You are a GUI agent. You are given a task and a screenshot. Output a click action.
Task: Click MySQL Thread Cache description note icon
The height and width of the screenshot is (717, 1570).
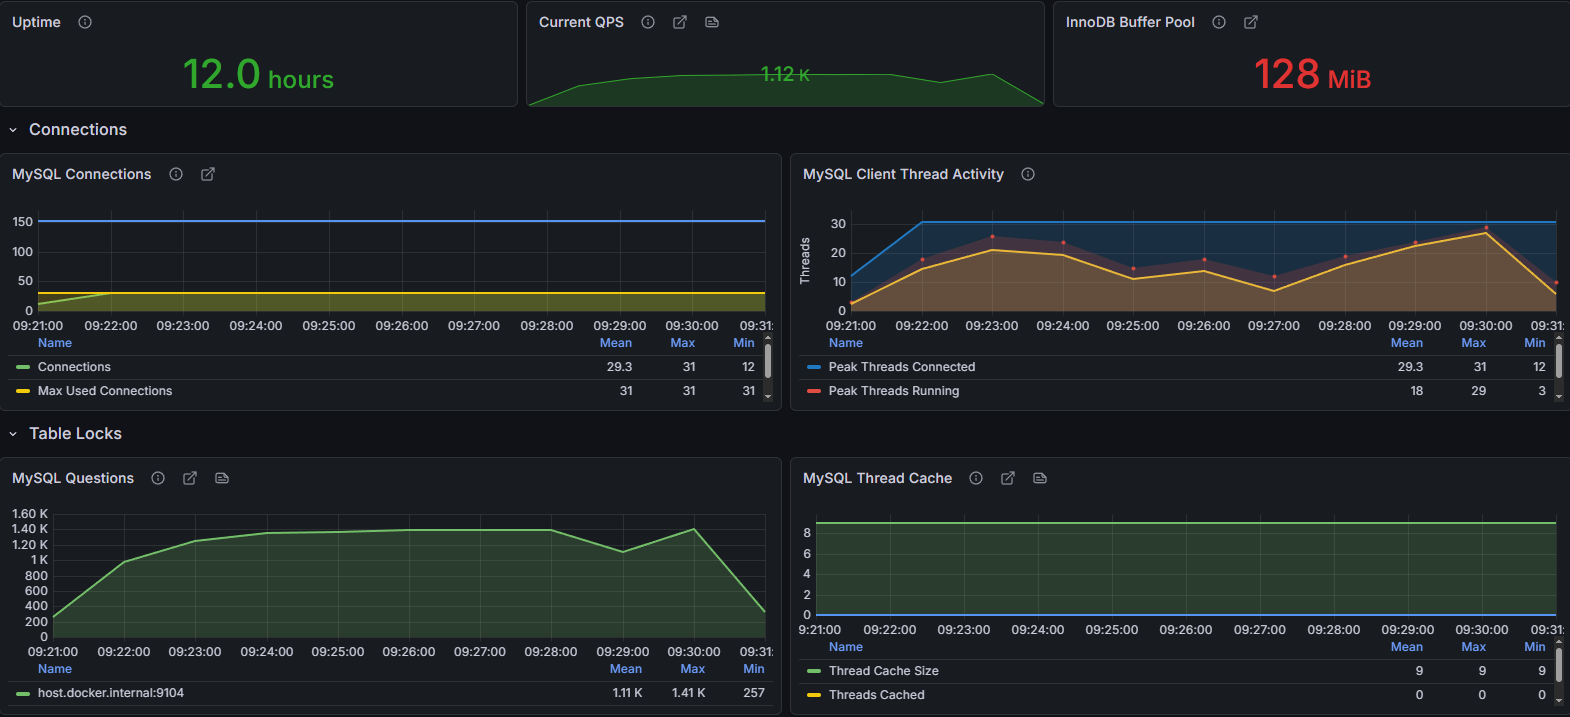(1040, 478)
